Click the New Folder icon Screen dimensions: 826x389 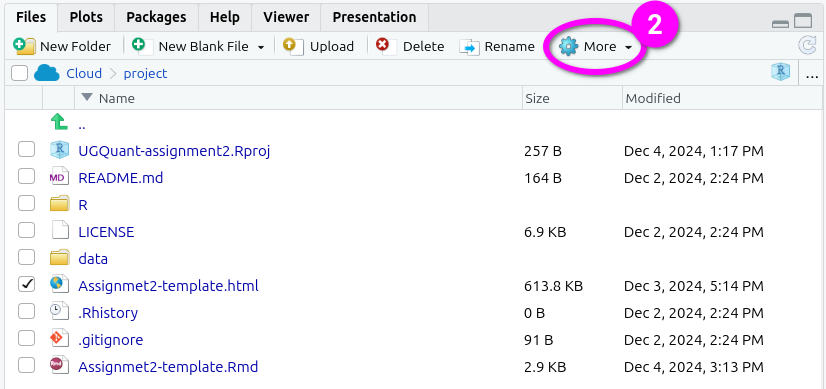click(x=24, y=46)
